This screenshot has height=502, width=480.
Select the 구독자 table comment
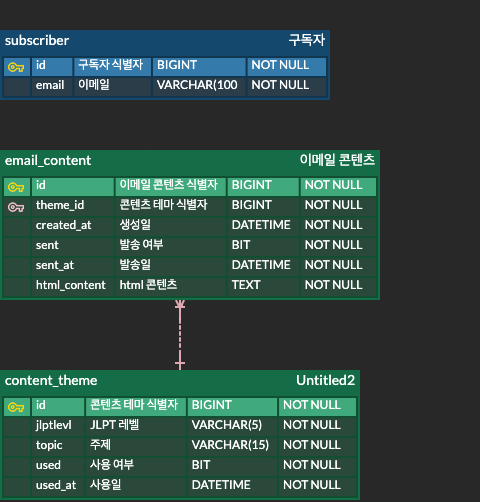tap(307, 40)
